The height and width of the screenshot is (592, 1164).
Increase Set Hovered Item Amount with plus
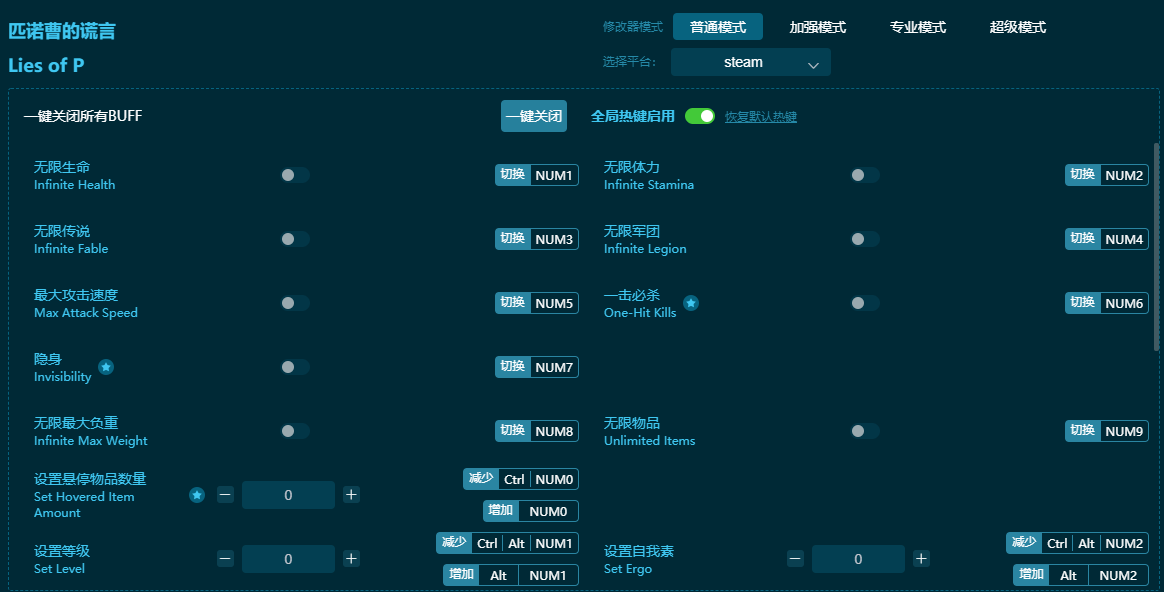tap(351, 495)
